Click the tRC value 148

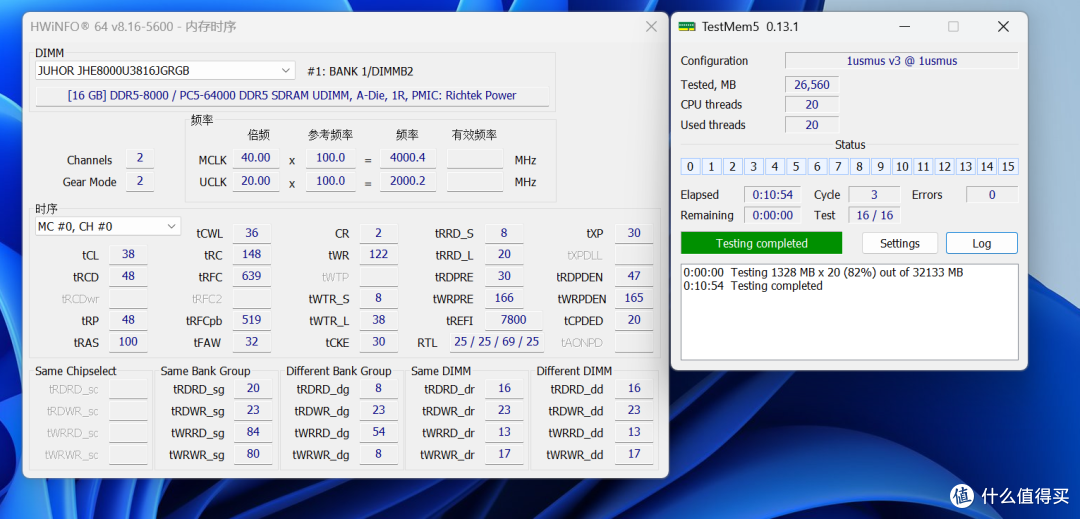click(x=251, y=254)
